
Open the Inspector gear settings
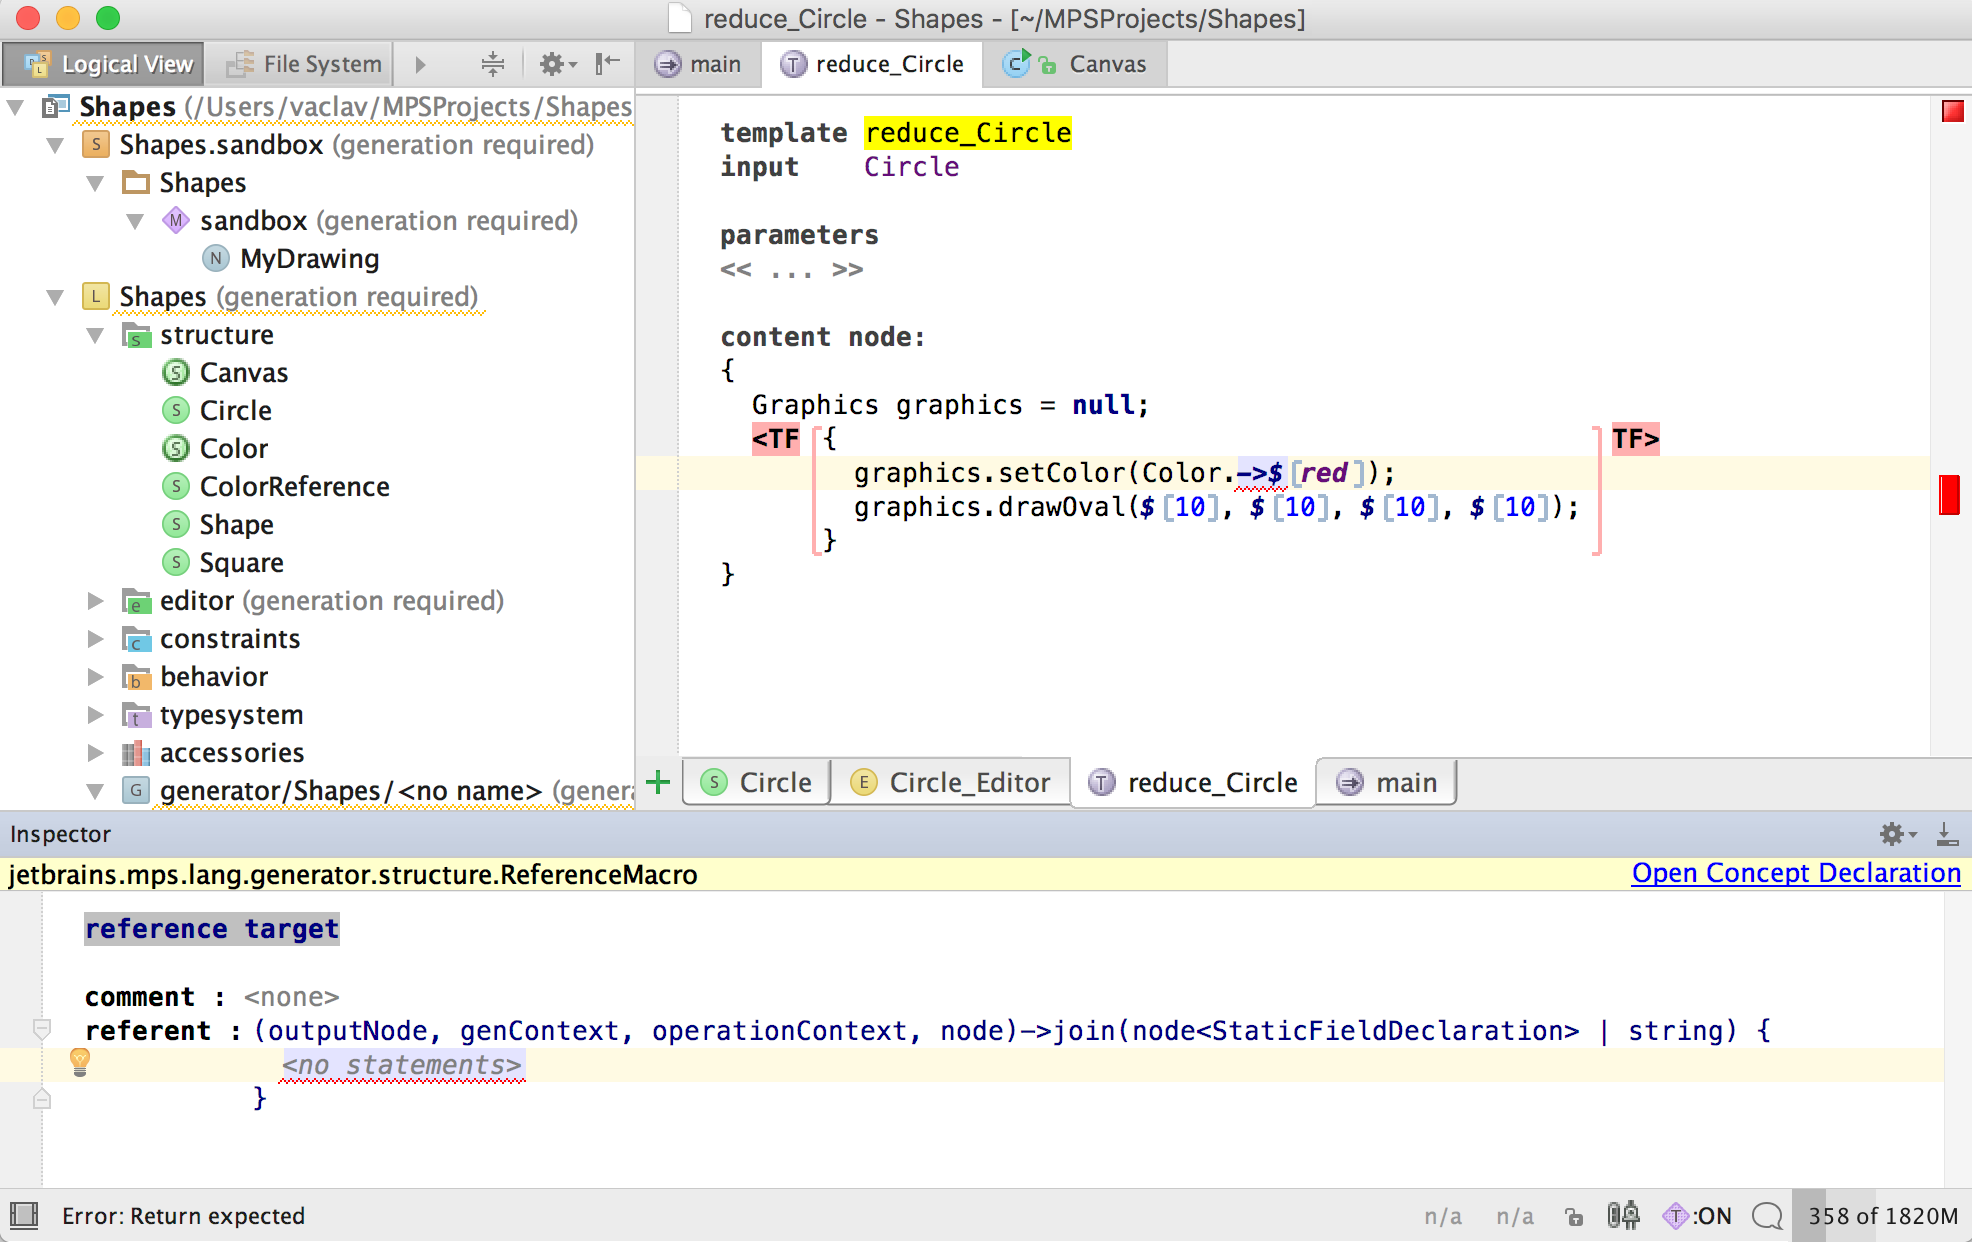[1893, 834]
